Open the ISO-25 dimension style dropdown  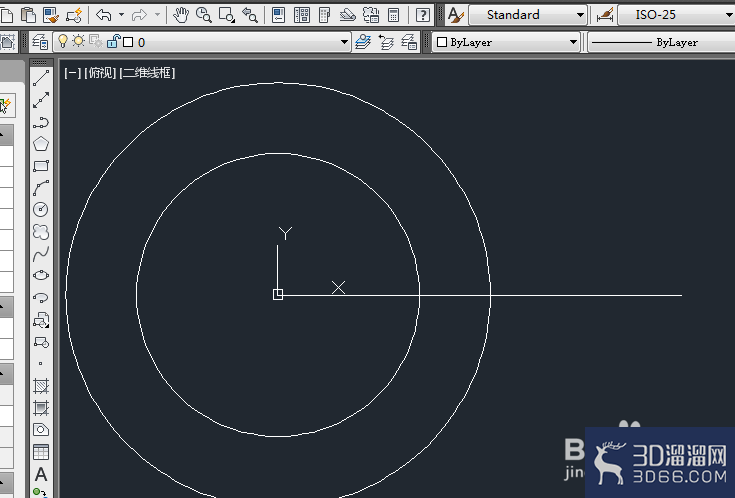(676, 15)
